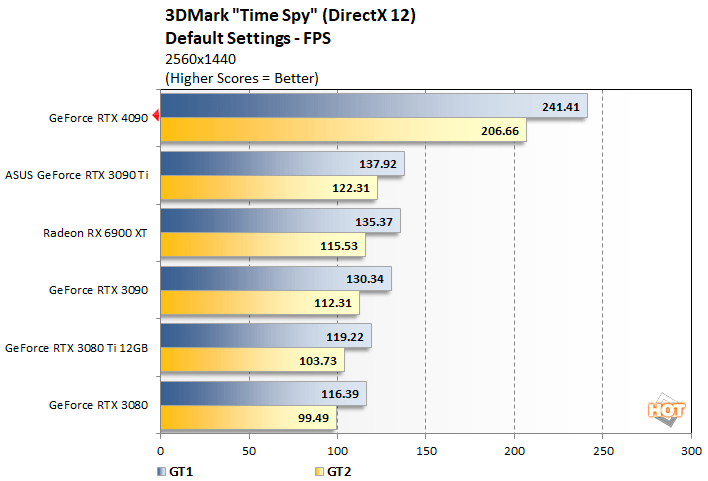Click the GeForce RTX 3080 116.39 bar

(263, 393)
